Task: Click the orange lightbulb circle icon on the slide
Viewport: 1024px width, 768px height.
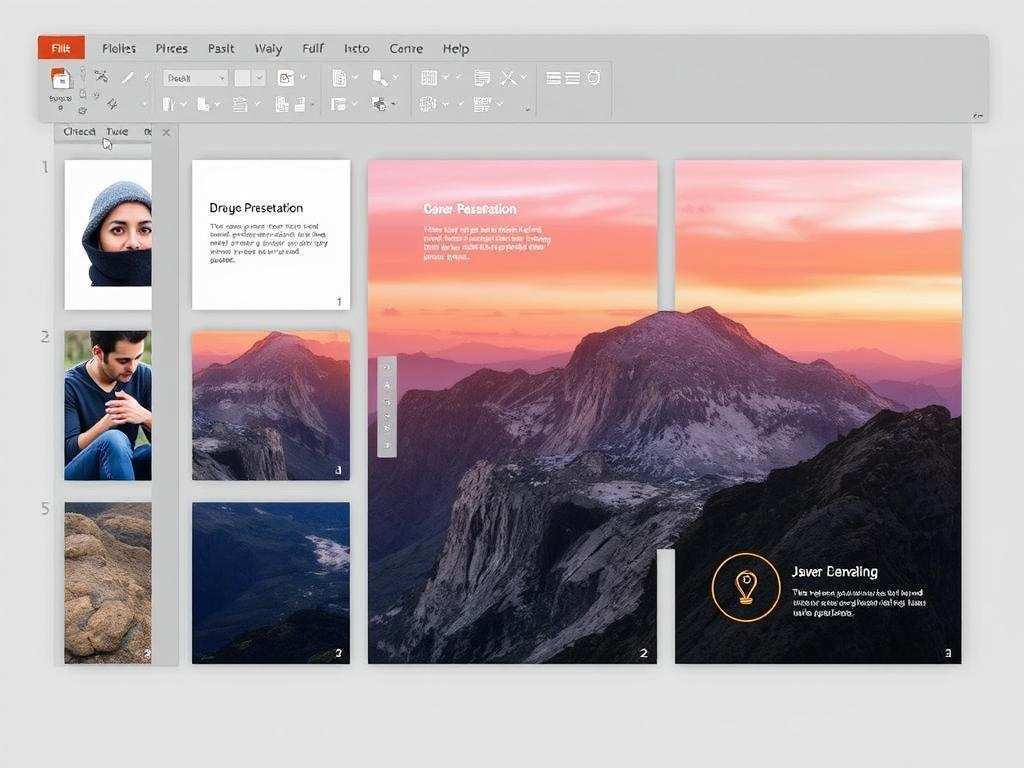Action: [x=745, y=587]
